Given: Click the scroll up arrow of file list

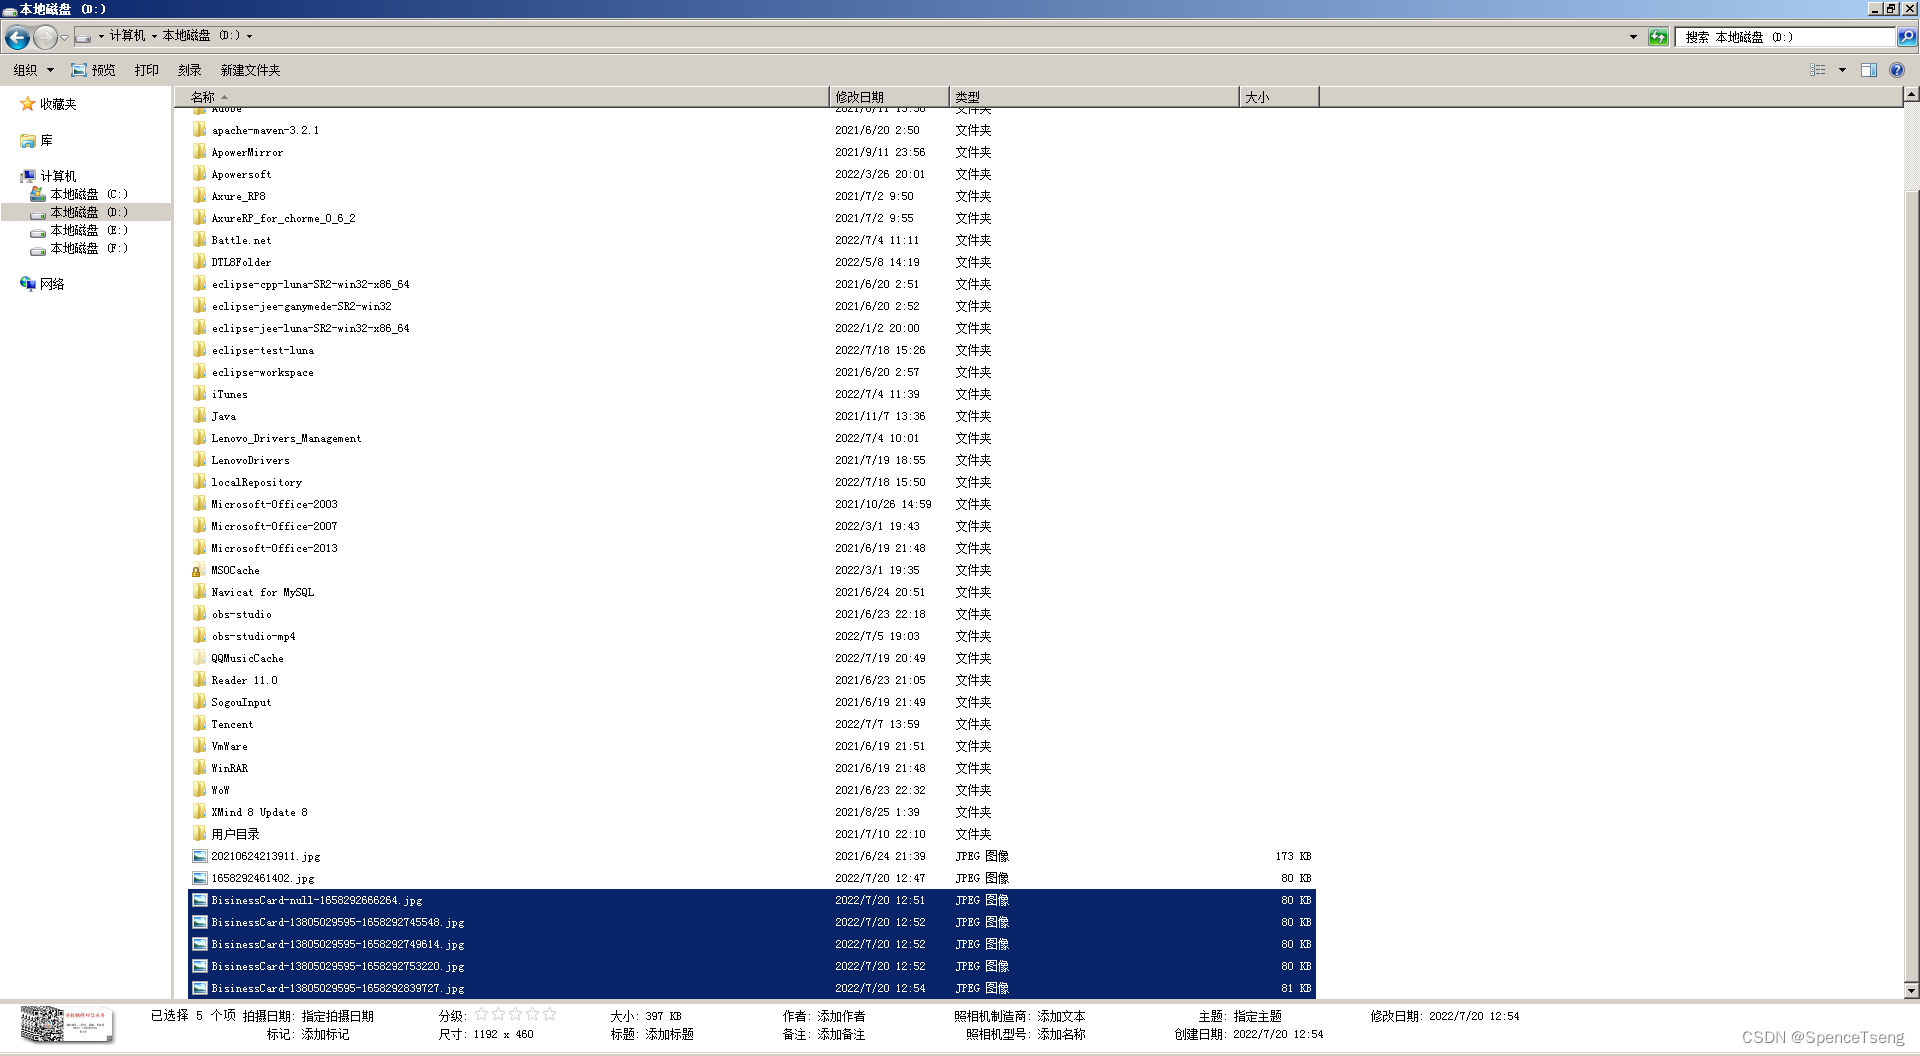Looking at the screenshot, I should [1911, 95].
